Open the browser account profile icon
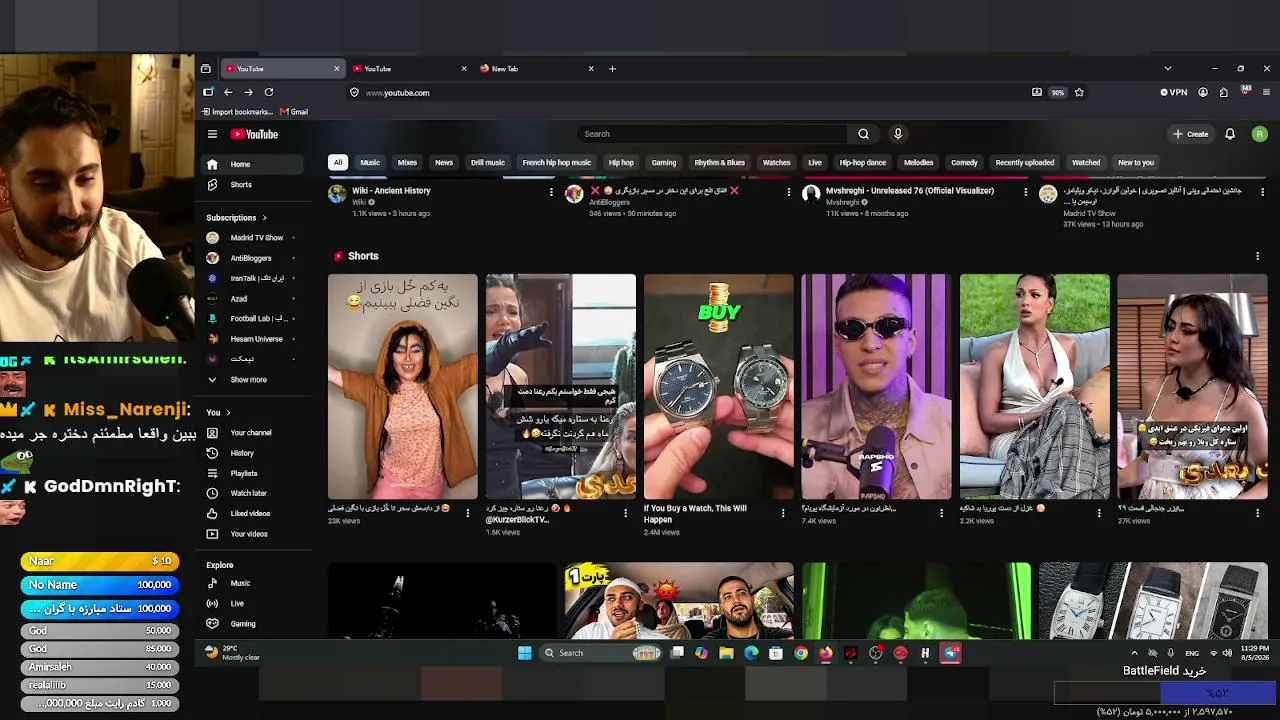 (1203, 92)
